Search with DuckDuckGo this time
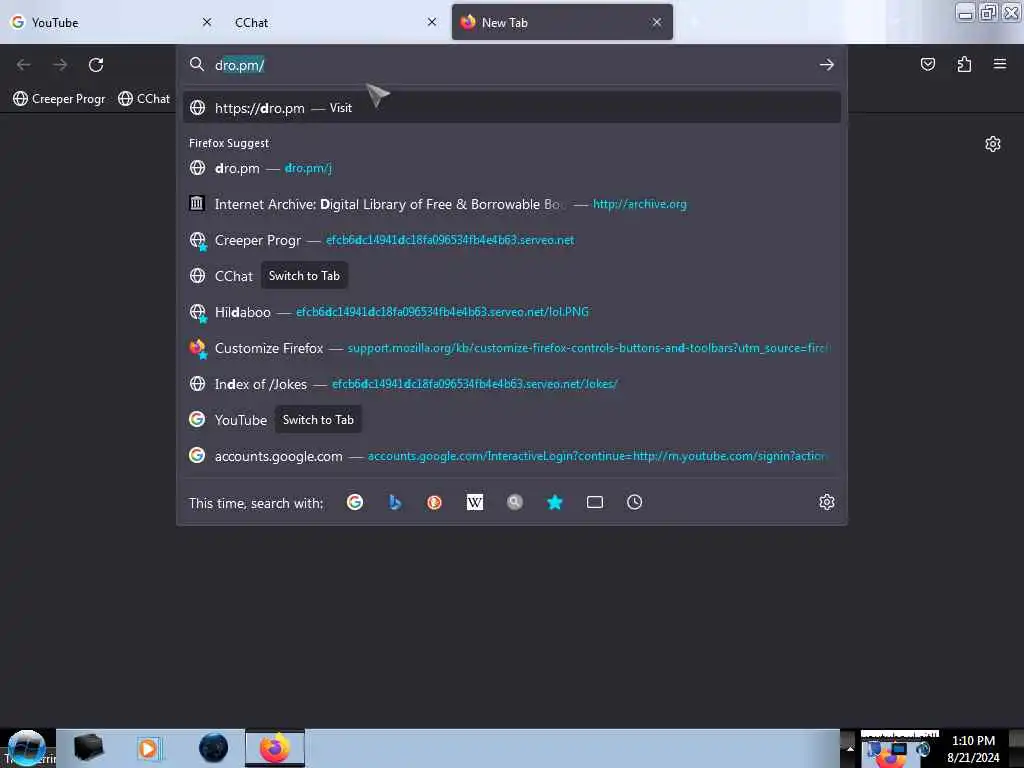This screenshot has width=1024, height=768. (434, 502)
